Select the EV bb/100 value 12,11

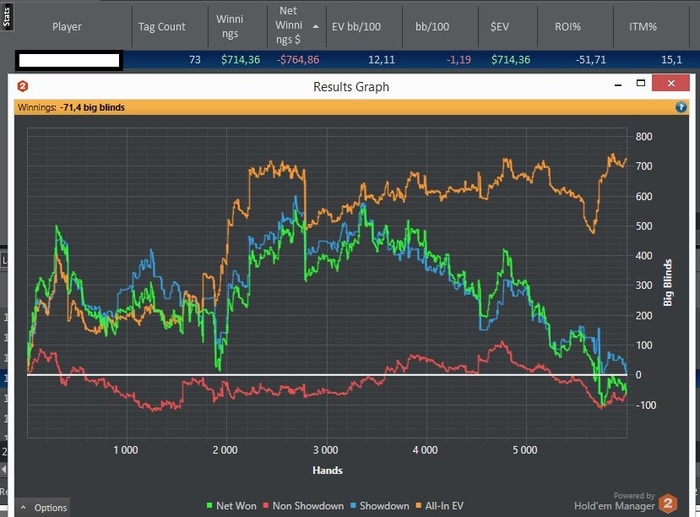coord(381,59)
